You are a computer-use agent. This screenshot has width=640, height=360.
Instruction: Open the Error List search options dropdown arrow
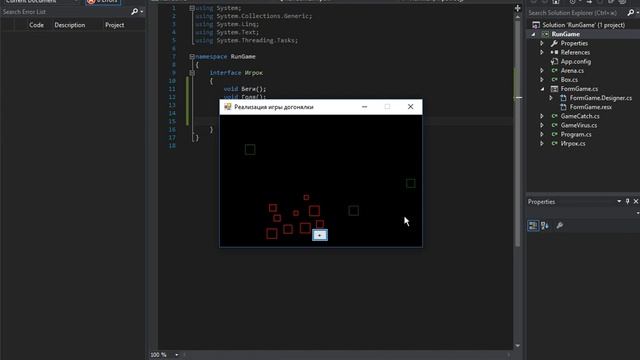tap(142, 12)
